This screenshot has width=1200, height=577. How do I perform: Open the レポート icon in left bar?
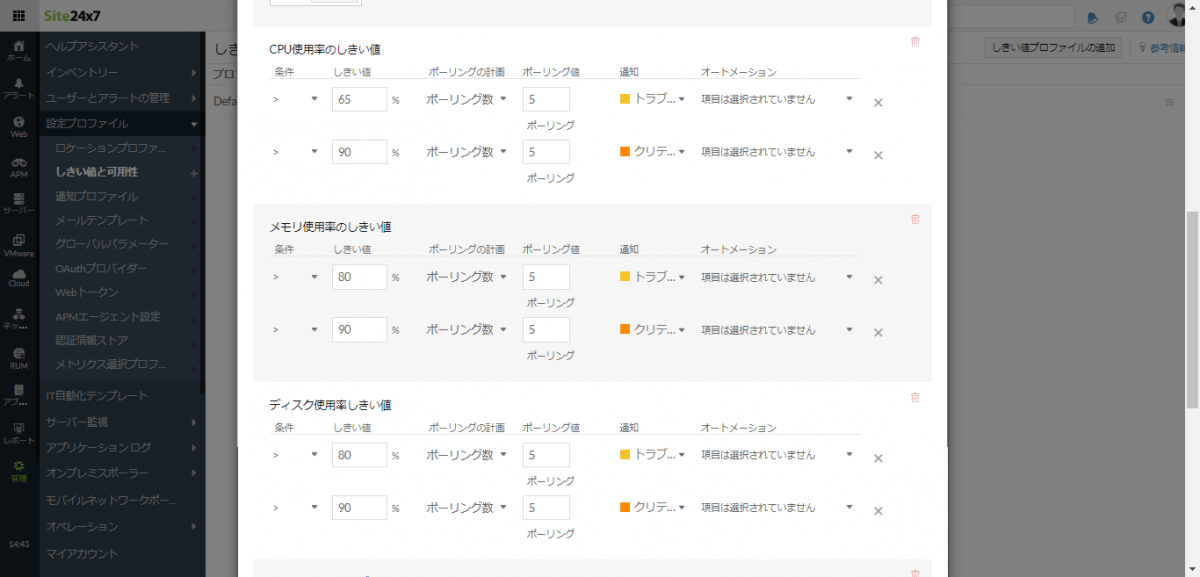[x=19, y=432]
